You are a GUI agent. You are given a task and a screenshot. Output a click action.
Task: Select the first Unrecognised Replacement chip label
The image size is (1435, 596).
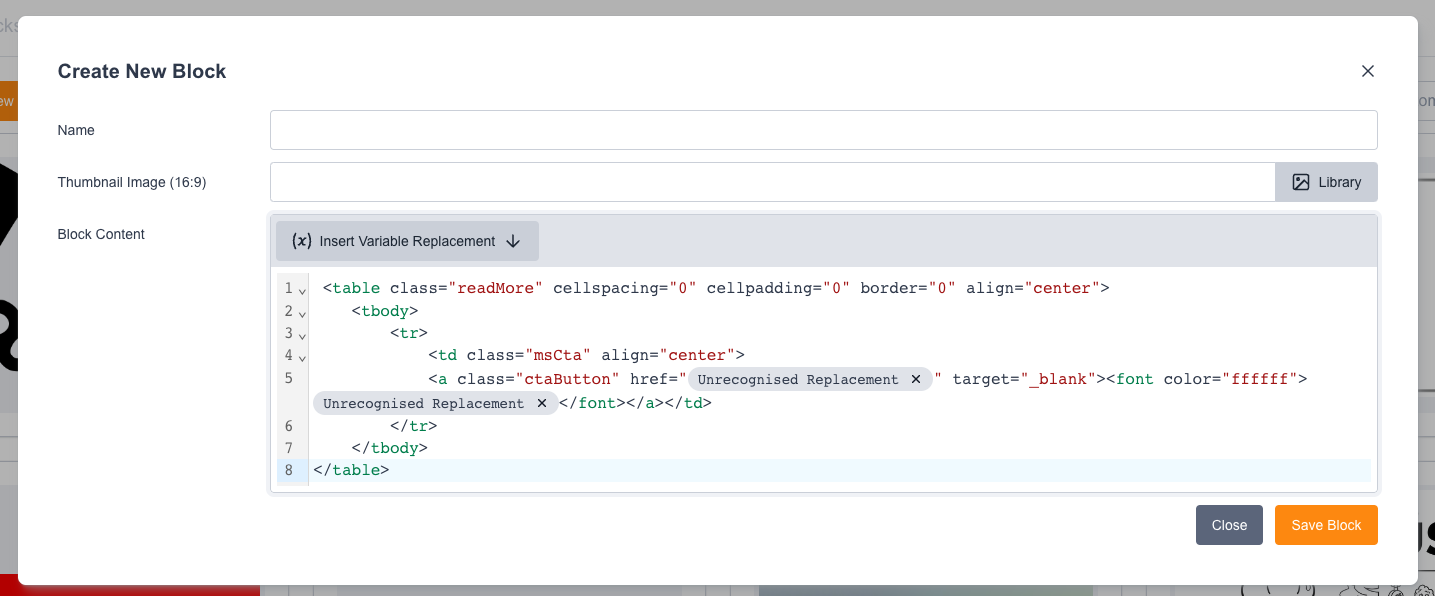[x=797, y=380]
